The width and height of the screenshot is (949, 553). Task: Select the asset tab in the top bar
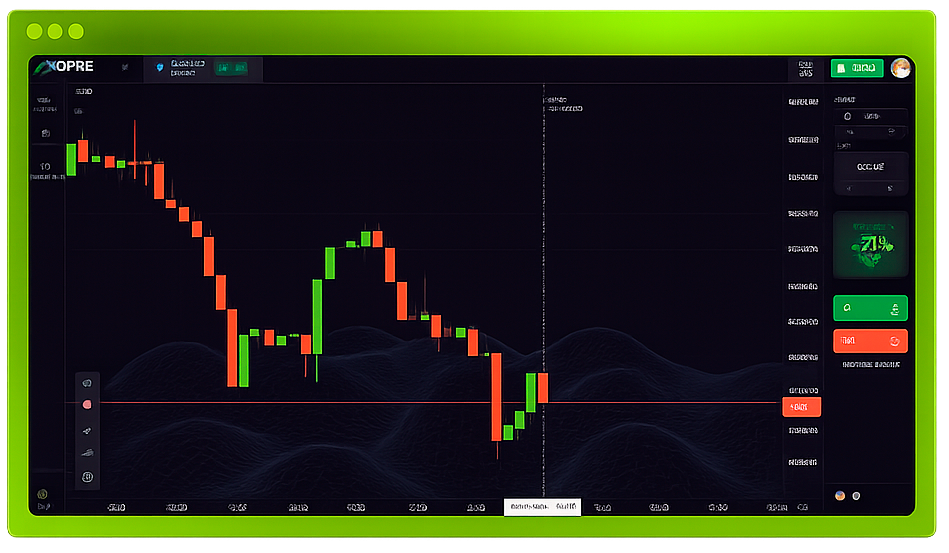203,68
